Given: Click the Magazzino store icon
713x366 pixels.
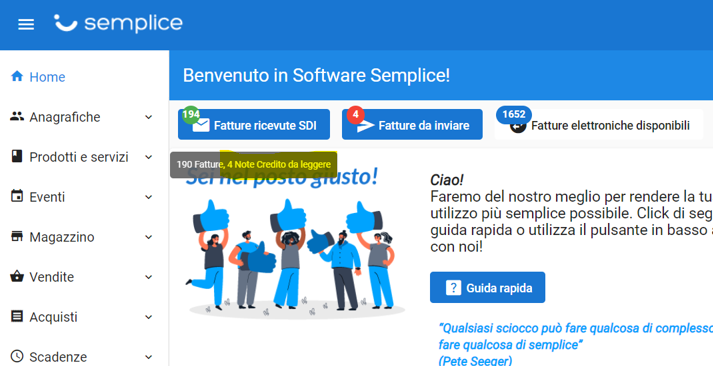Looking at the screenshot, I should tap(17, 236).
